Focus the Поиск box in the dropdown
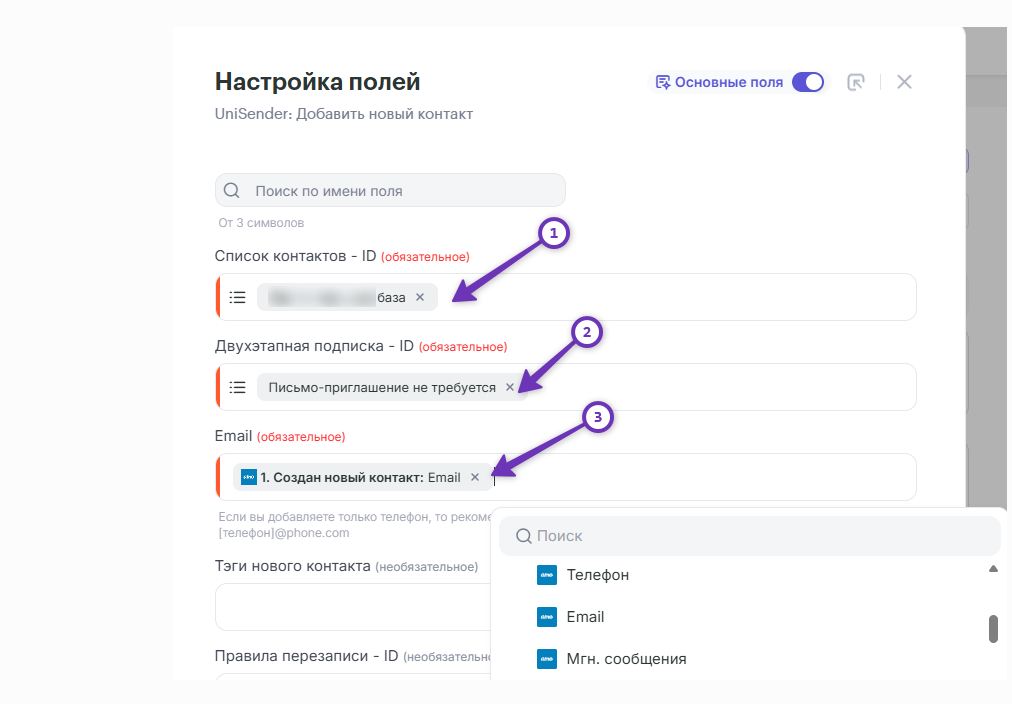Screen dimensions: 1012x704 [x=749, y=536]
